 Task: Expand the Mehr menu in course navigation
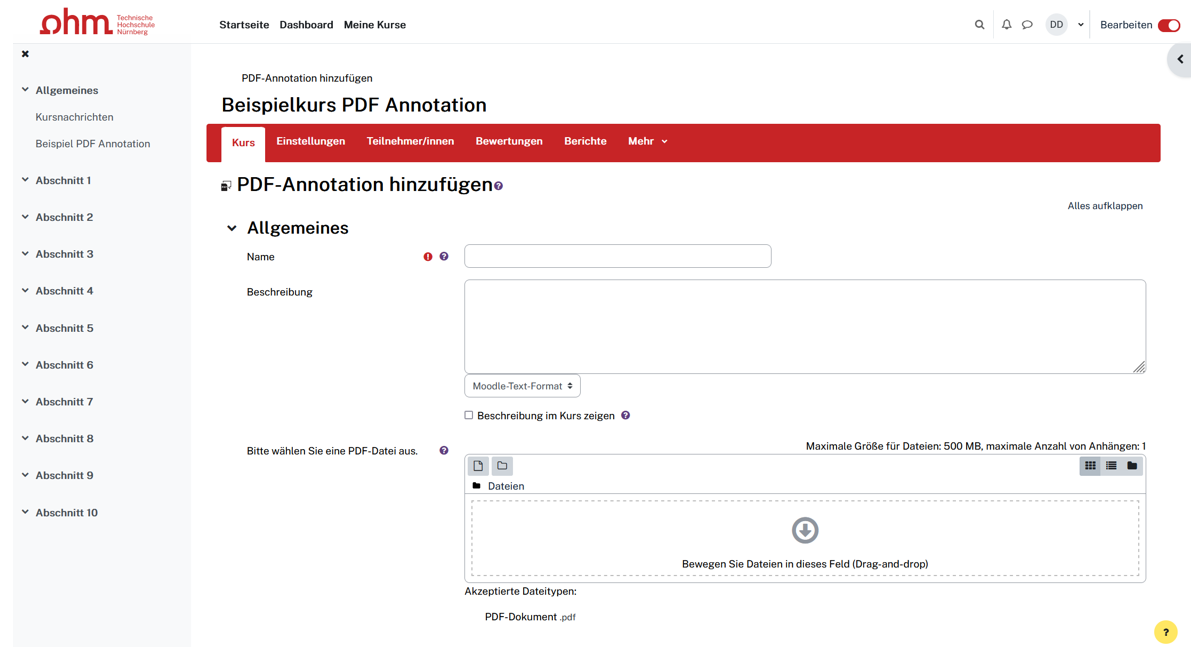click(647, 142)
